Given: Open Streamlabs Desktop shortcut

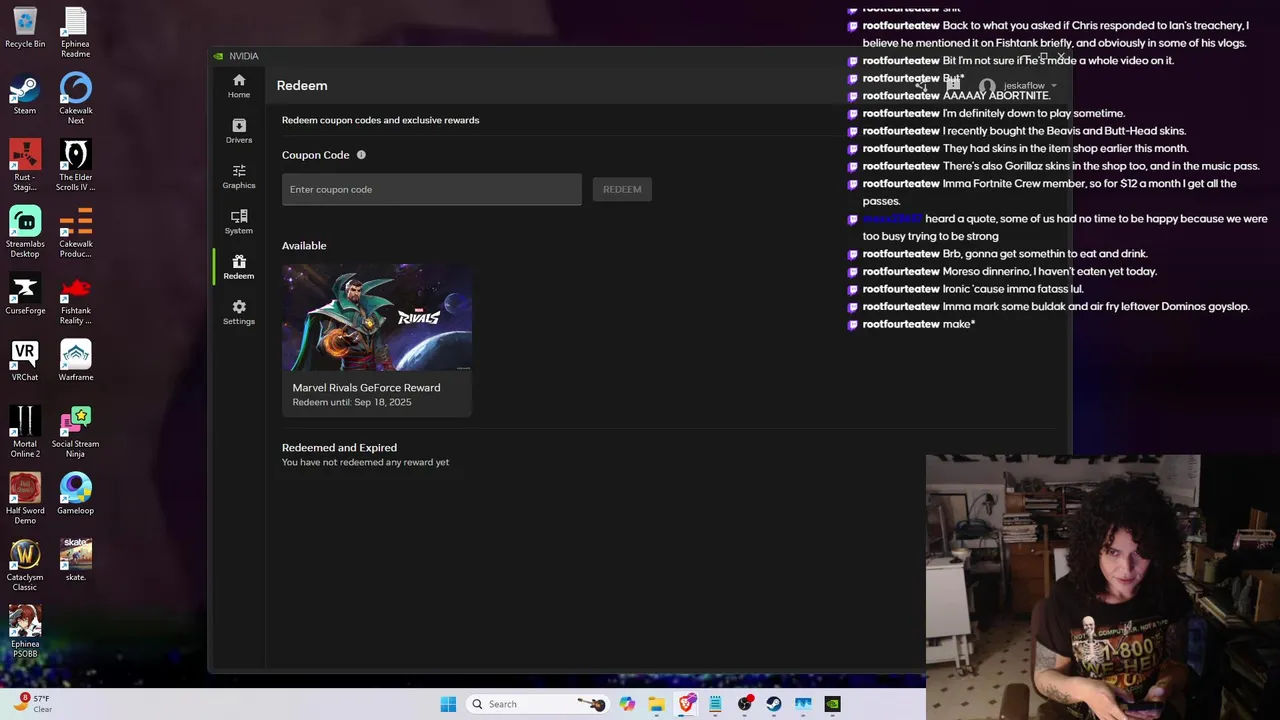Looking at the screenshot, I should tap(25, 232).
